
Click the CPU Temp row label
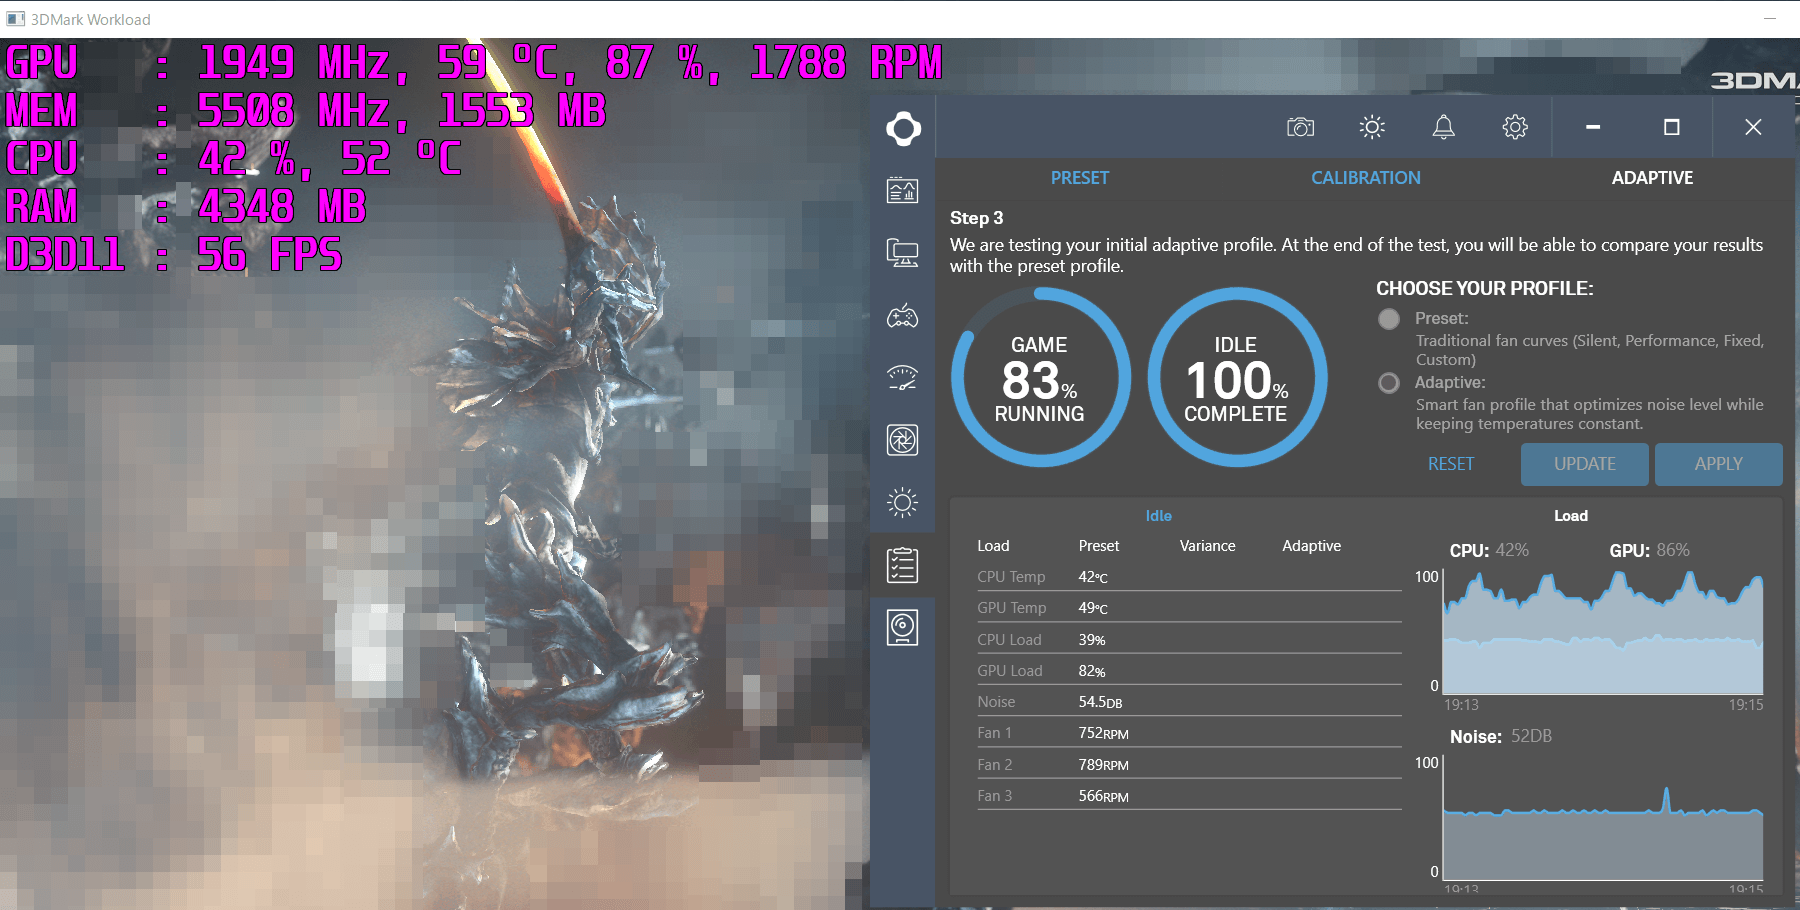(x=1011, y=577)
